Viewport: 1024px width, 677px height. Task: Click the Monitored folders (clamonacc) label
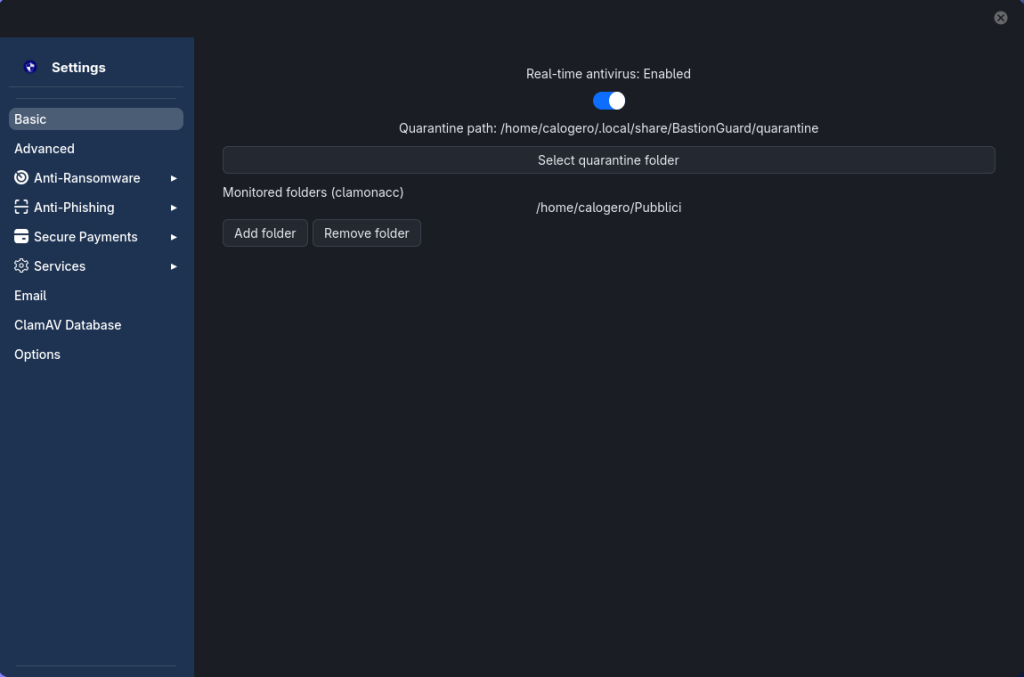click(x=313, y=192)
